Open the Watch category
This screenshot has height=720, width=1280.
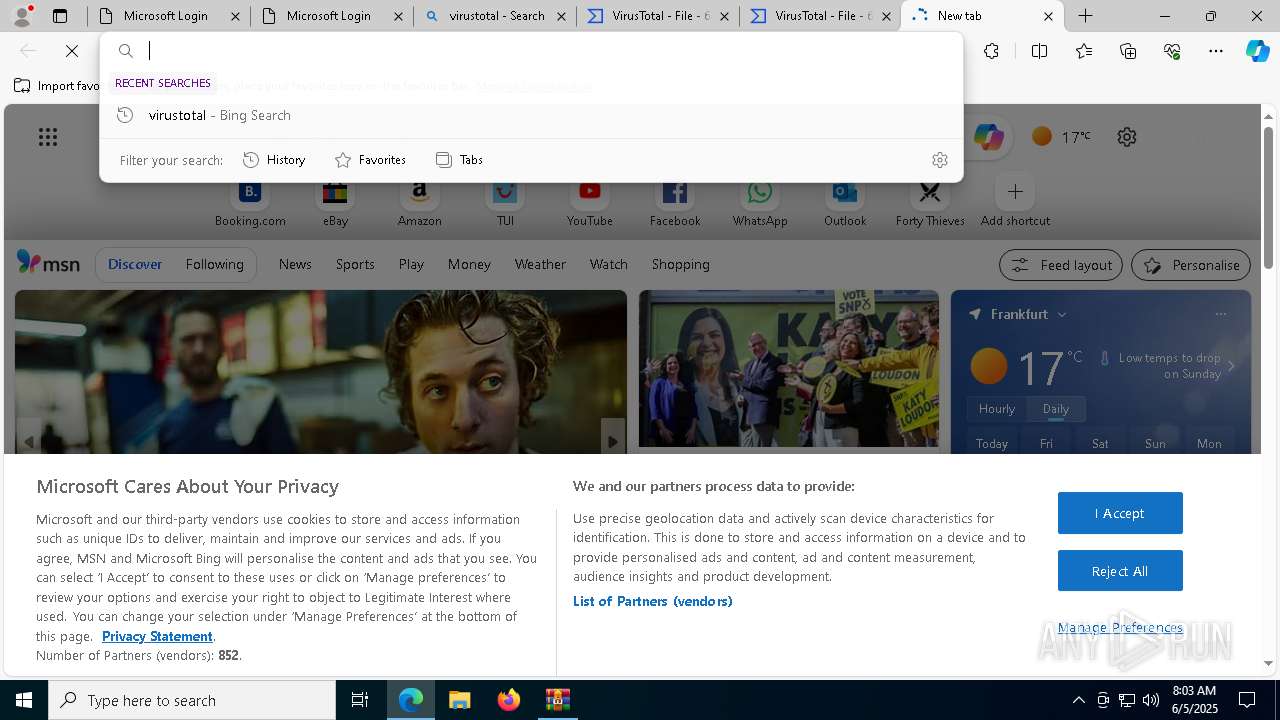[x=608, y=264]
